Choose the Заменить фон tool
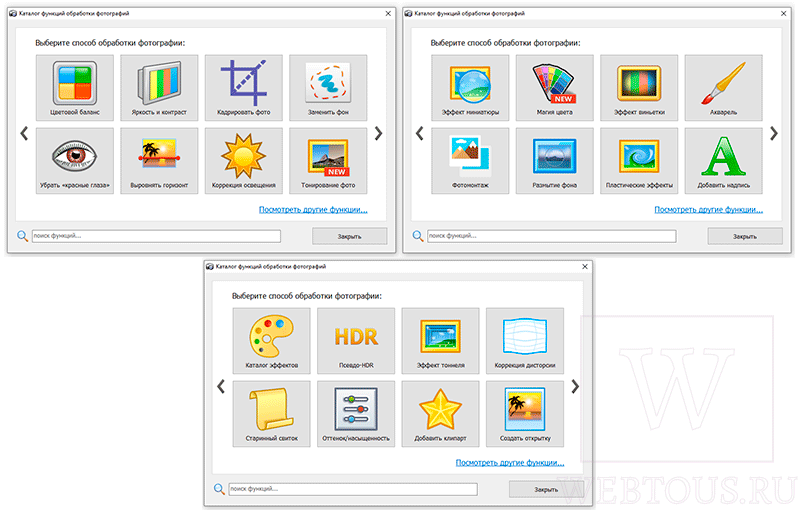 [x=328, y=88]
